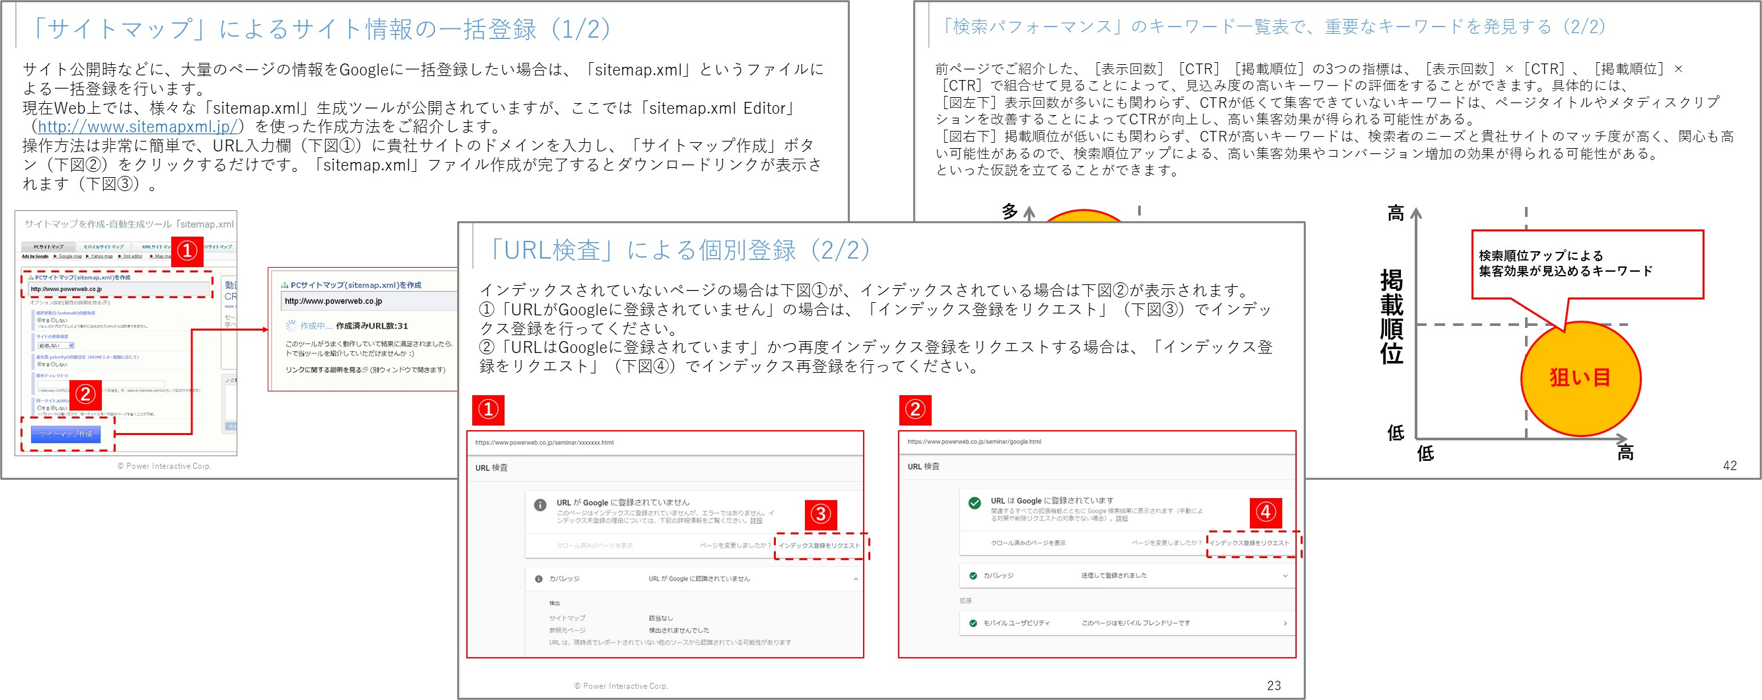Select the PCサイトマップ tab

49,247
